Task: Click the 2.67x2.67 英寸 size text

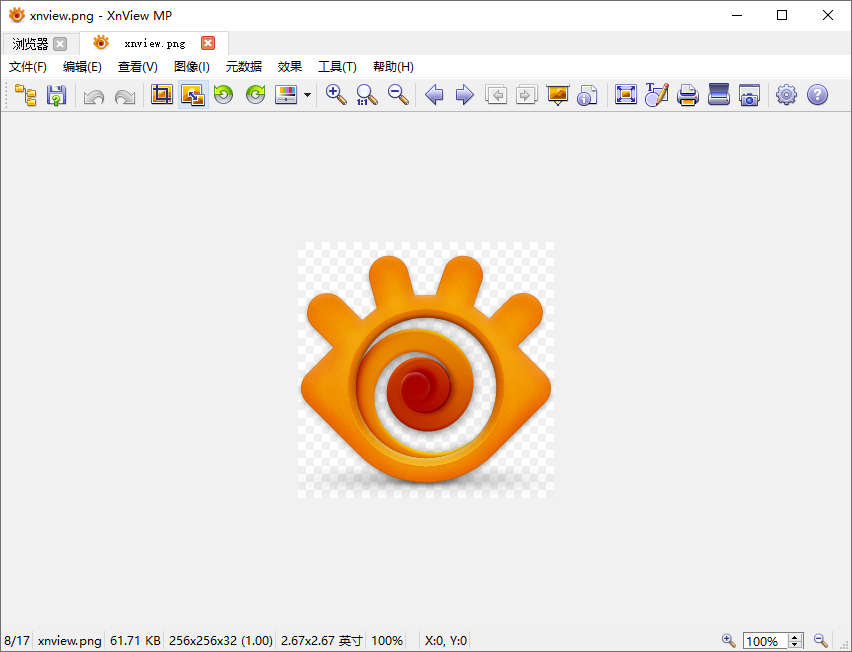Action: 322,641
